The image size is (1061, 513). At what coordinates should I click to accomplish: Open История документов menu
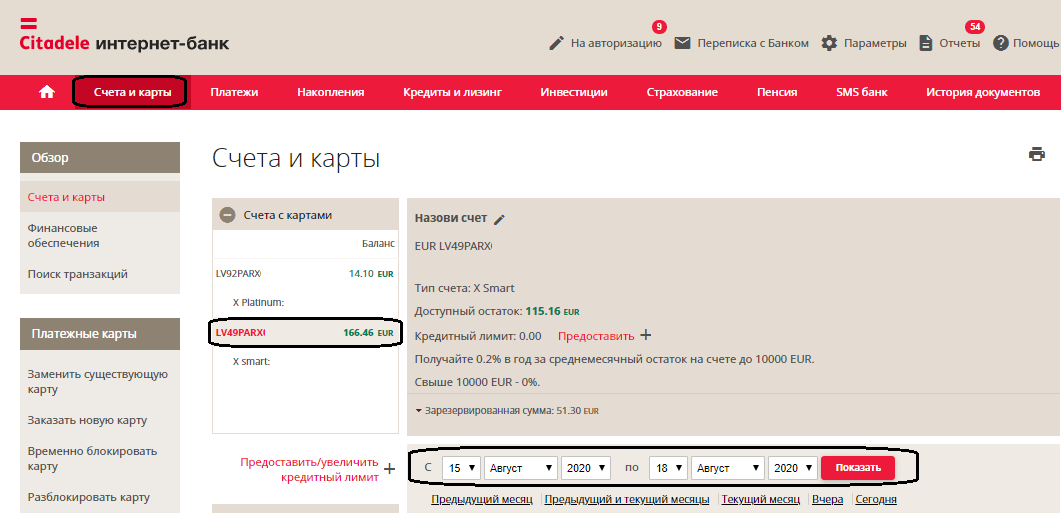tap(983, 93)
